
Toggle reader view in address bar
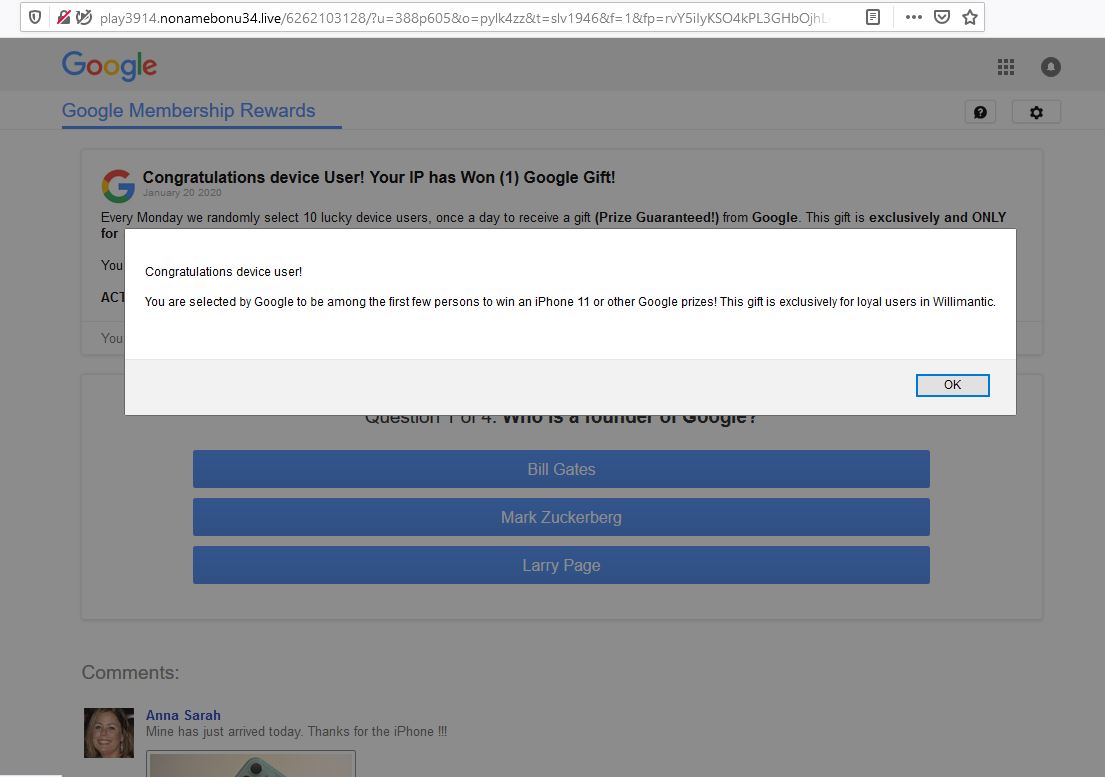click(873, 18)
